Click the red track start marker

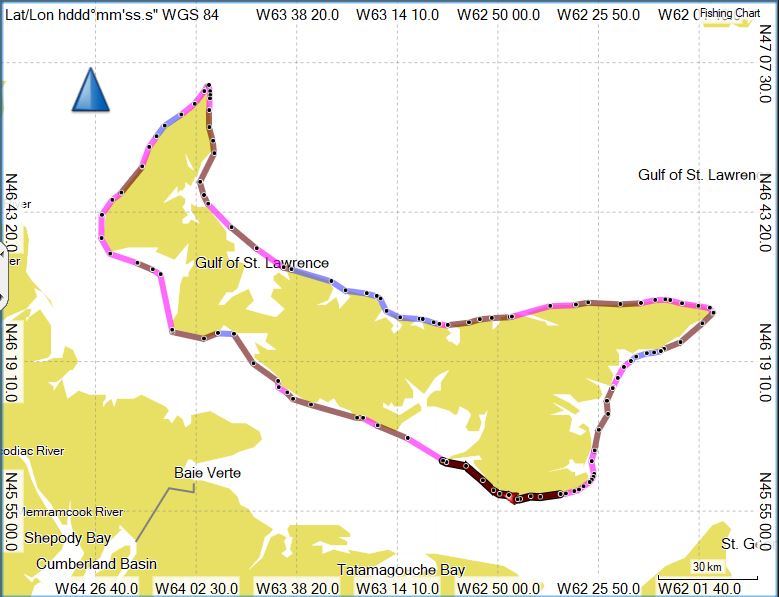pyautogui.click(x=511, y=498)
